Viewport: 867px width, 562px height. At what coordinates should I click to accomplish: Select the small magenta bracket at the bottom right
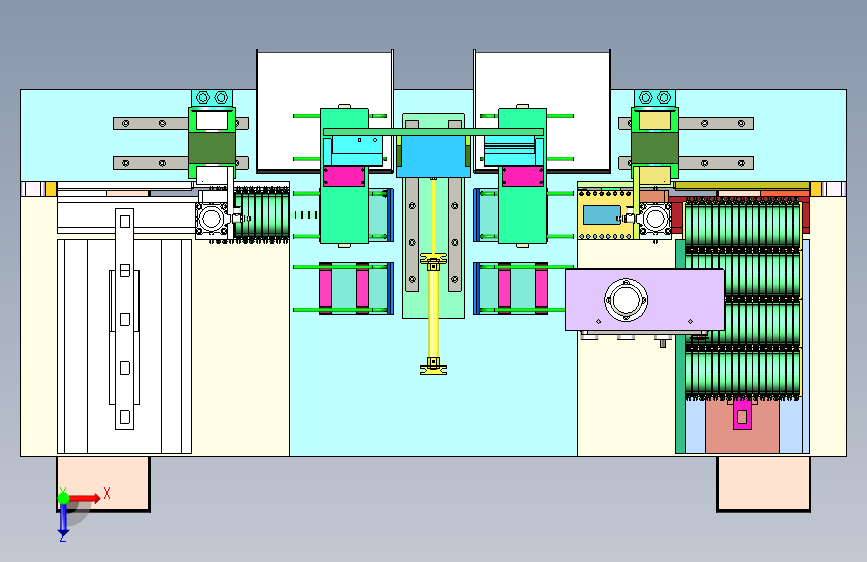[742, 415]
